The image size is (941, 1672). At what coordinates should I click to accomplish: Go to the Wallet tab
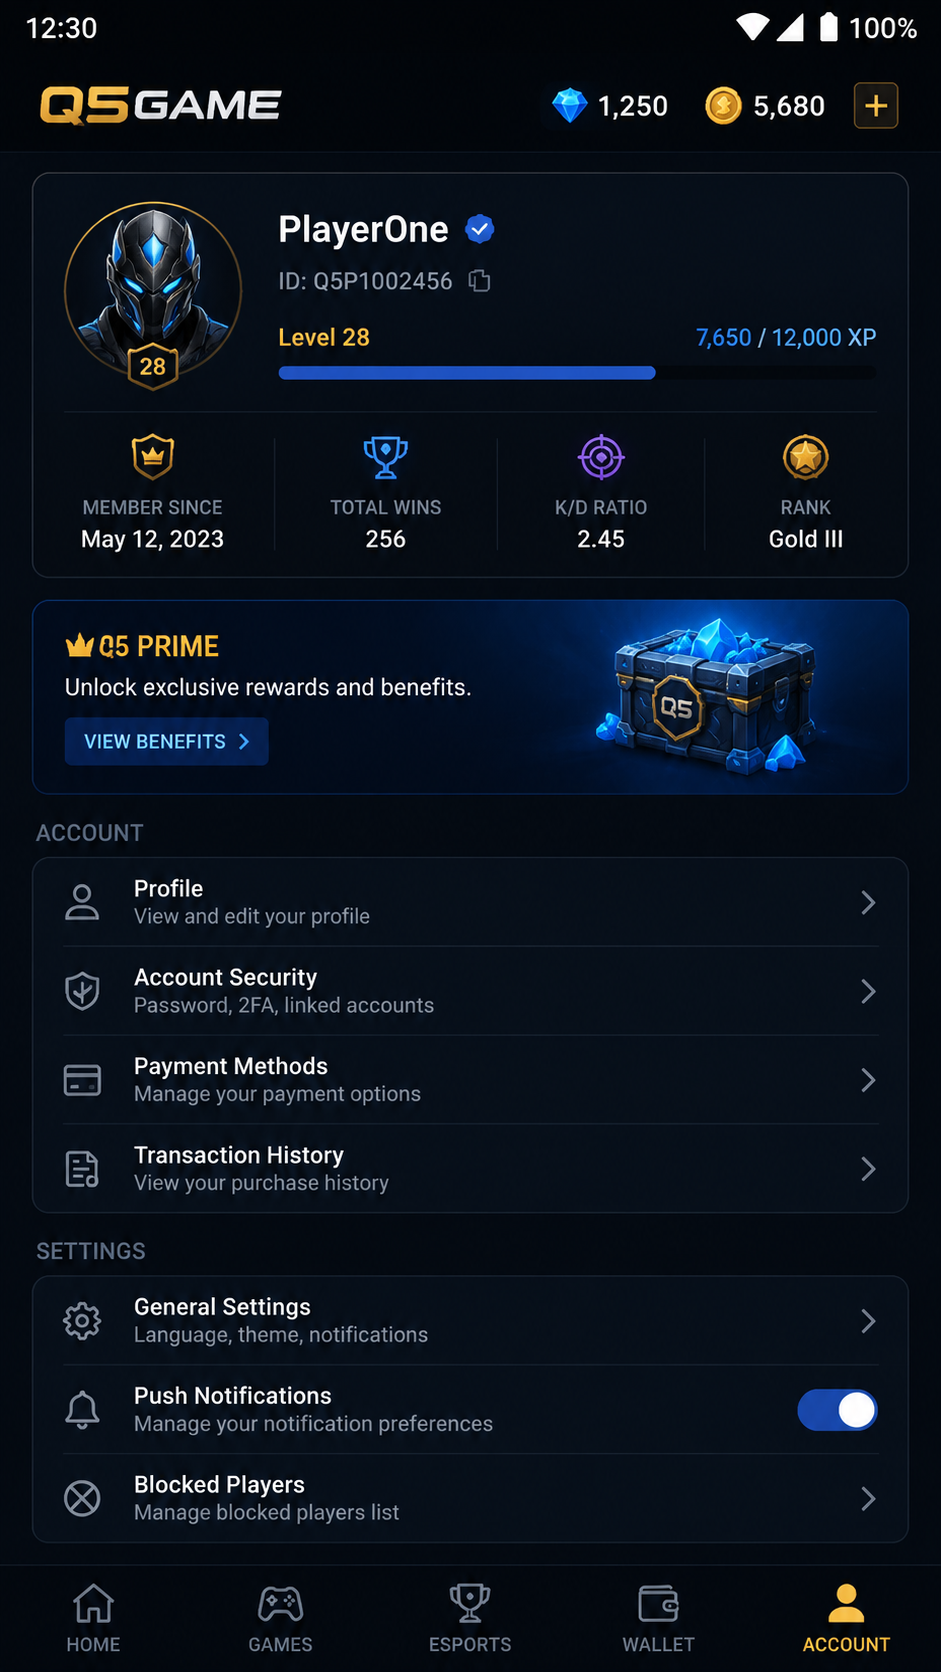[658, 1619]
